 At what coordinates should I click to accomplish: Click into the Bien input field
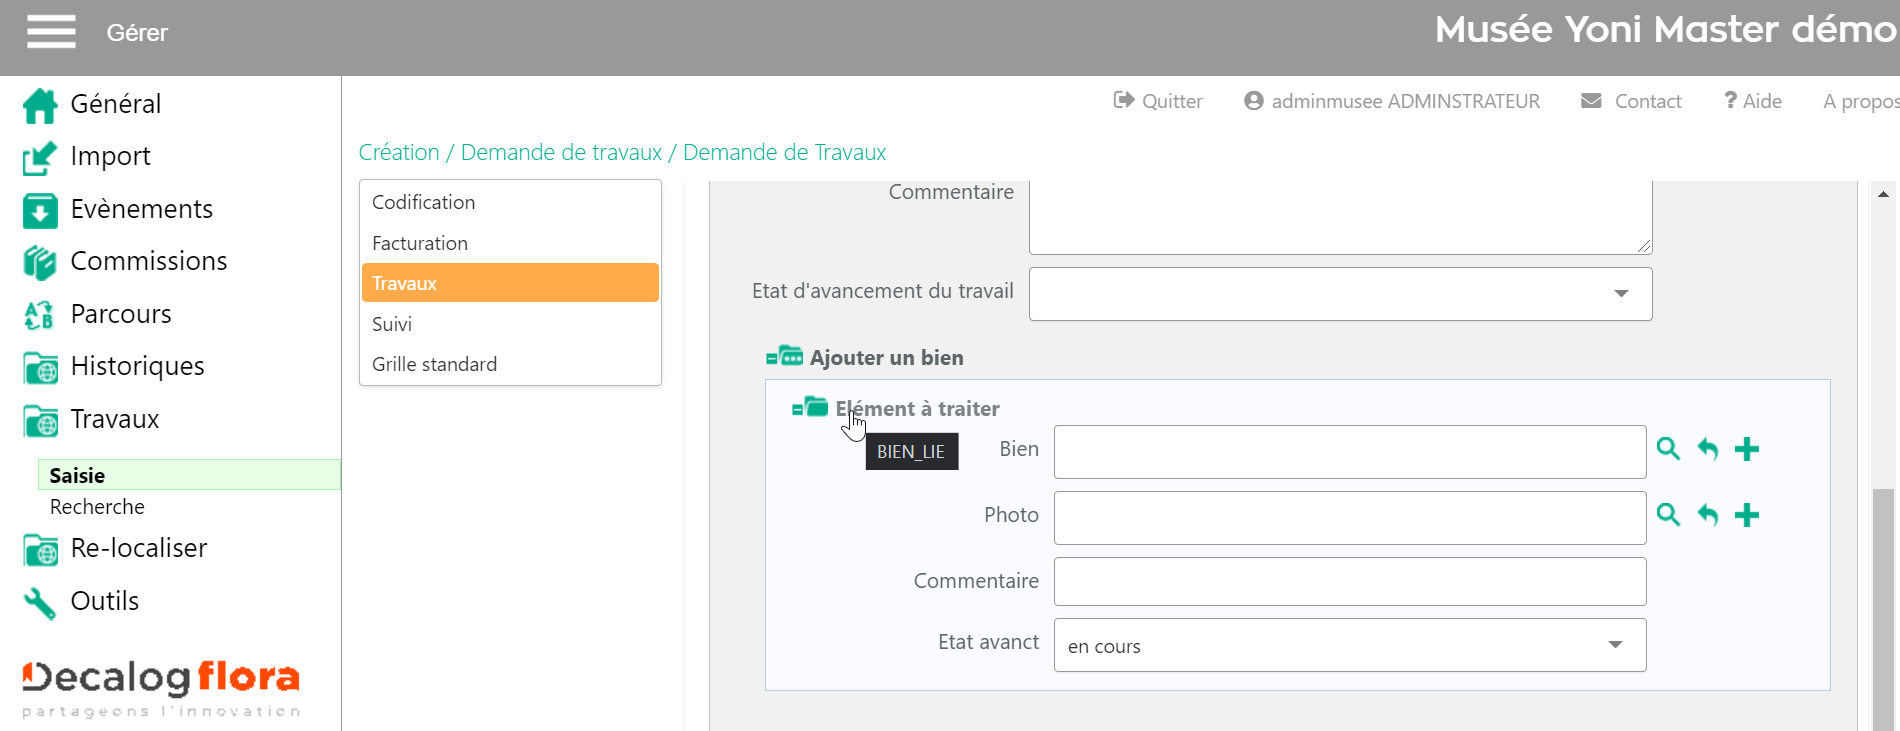(x=1349, y=452)
